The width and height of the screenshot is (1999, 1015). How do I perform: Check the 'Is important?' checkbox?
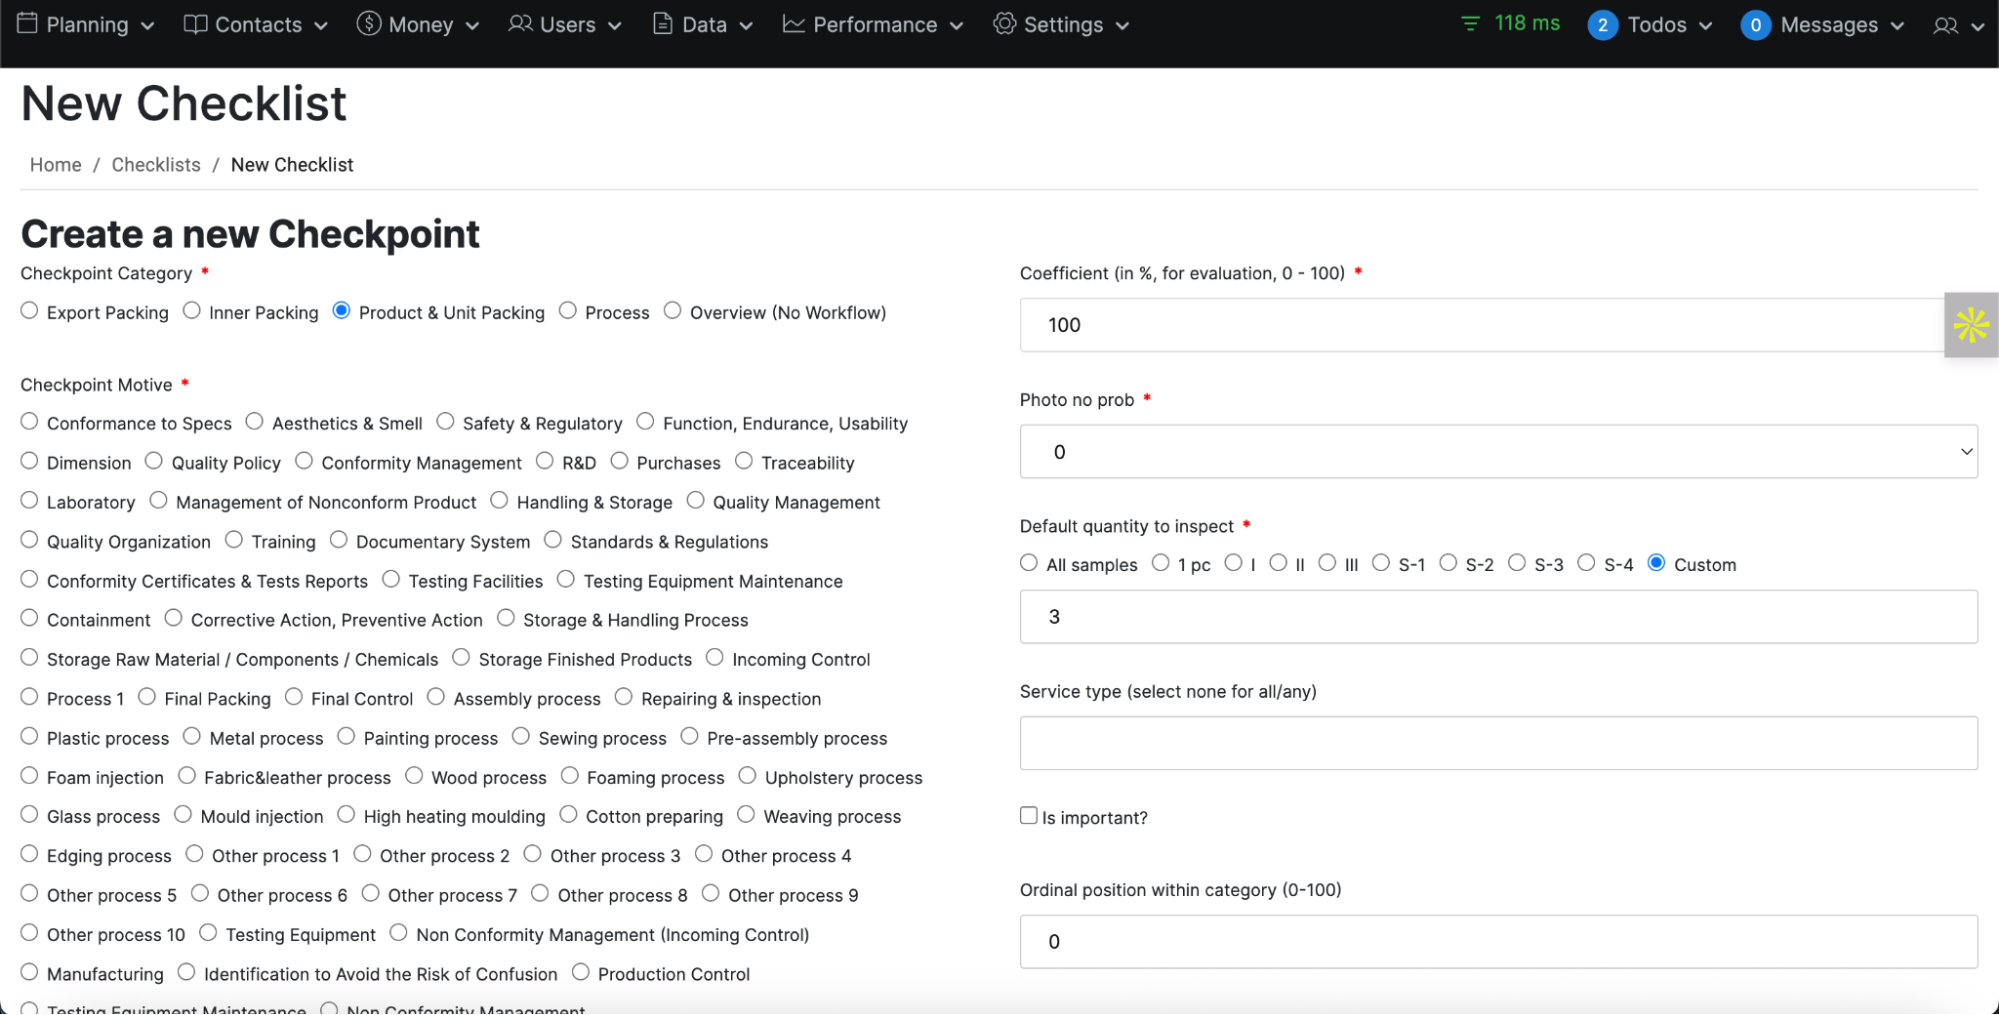(1028, 816)
